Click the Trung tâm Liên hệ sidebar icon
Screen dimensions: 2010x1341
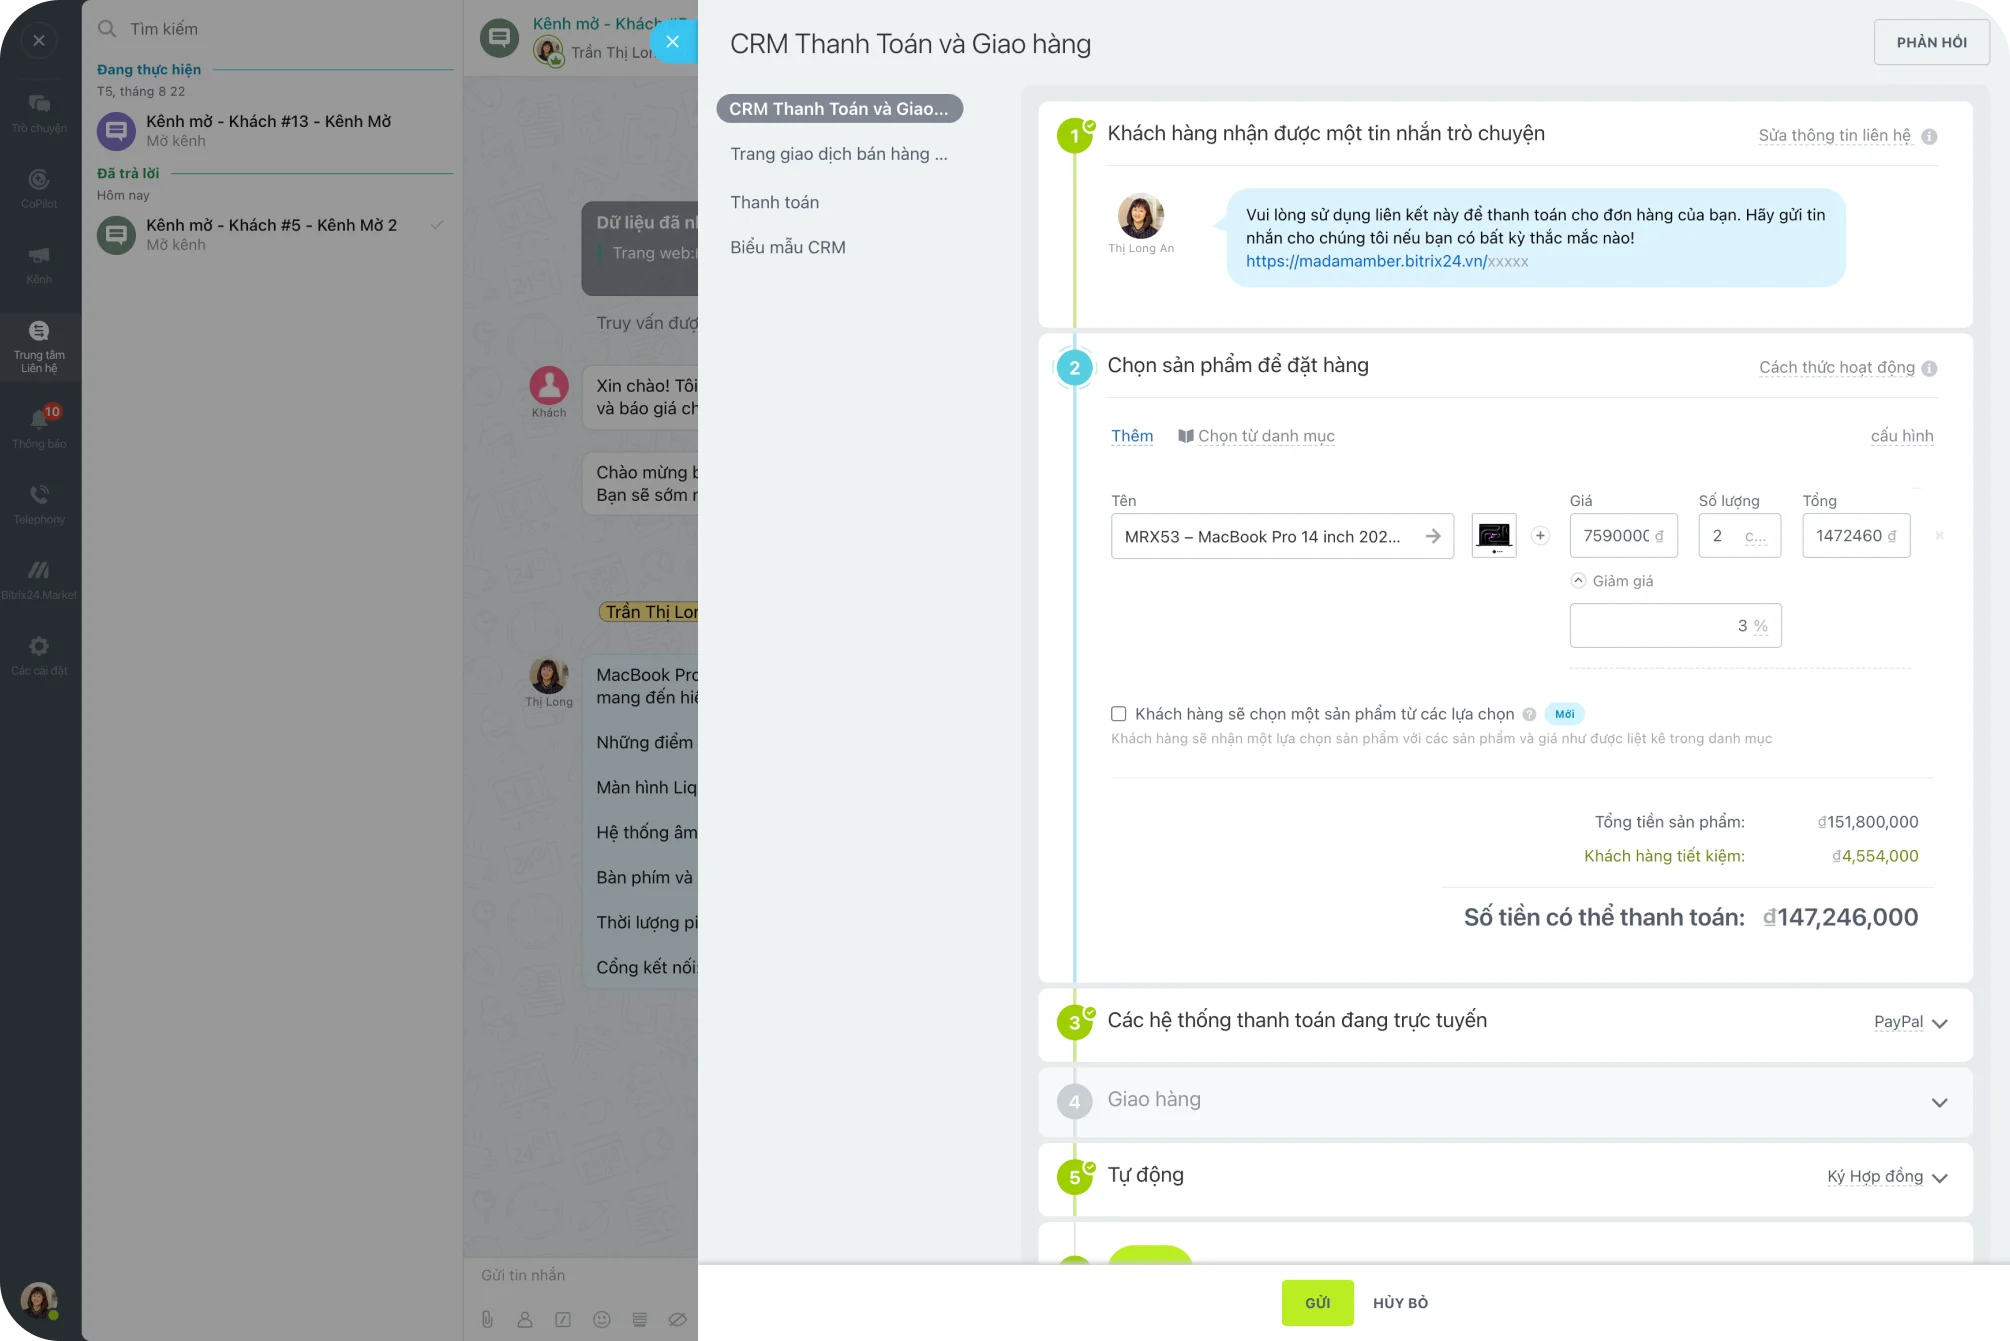39,346
